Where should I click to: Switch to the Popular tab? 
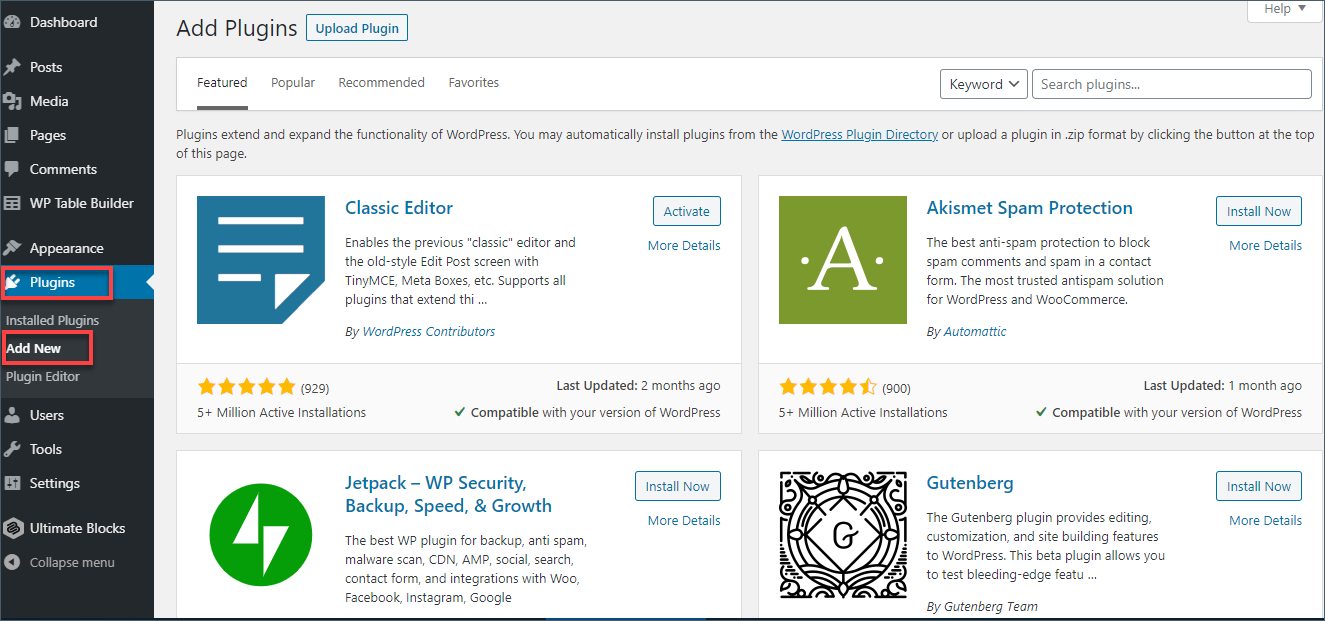(293, 83)
